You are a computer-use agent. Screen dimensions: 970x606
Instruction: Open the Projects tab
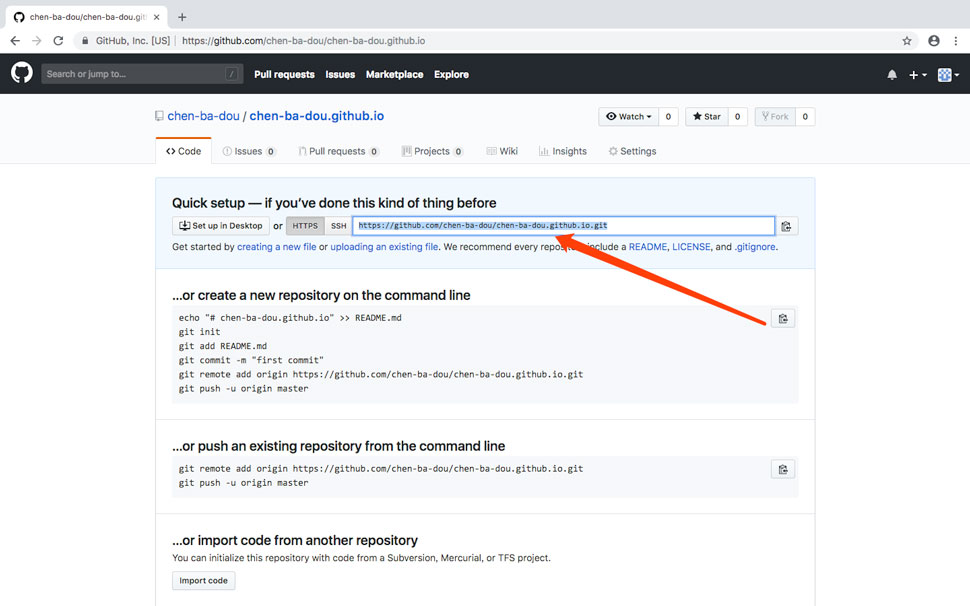tap(432, 152)
